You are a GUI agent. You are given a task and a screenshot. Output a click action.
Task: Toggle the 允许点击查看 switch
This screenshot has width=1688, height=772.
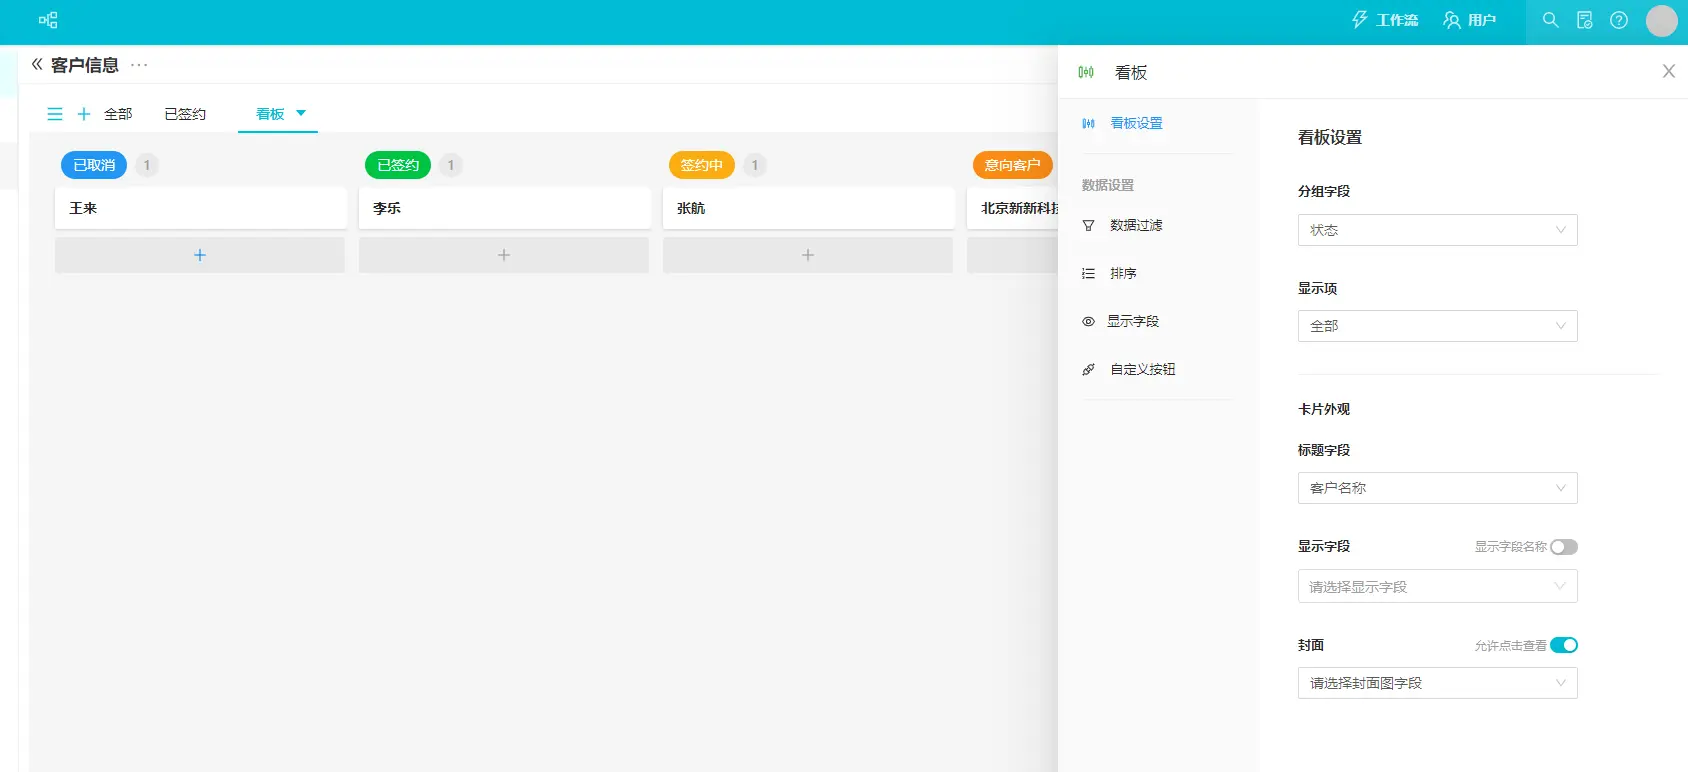(1564, 645)
